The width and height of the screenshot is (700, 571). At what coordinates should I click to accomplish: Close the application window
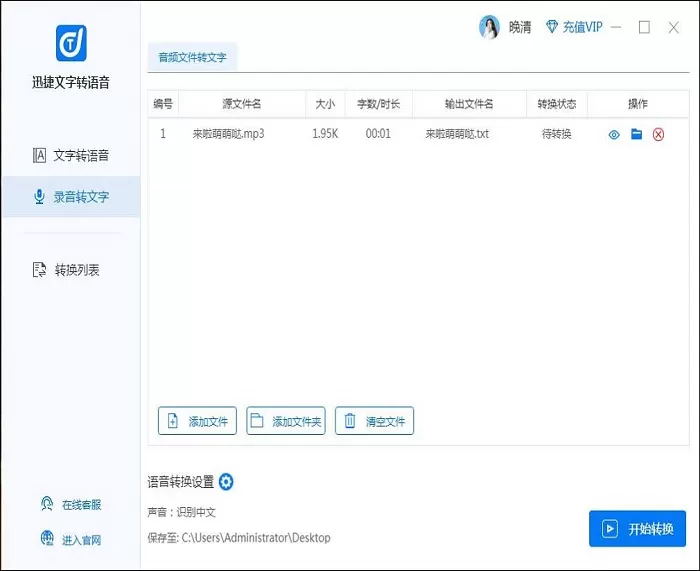click(673, 28)
